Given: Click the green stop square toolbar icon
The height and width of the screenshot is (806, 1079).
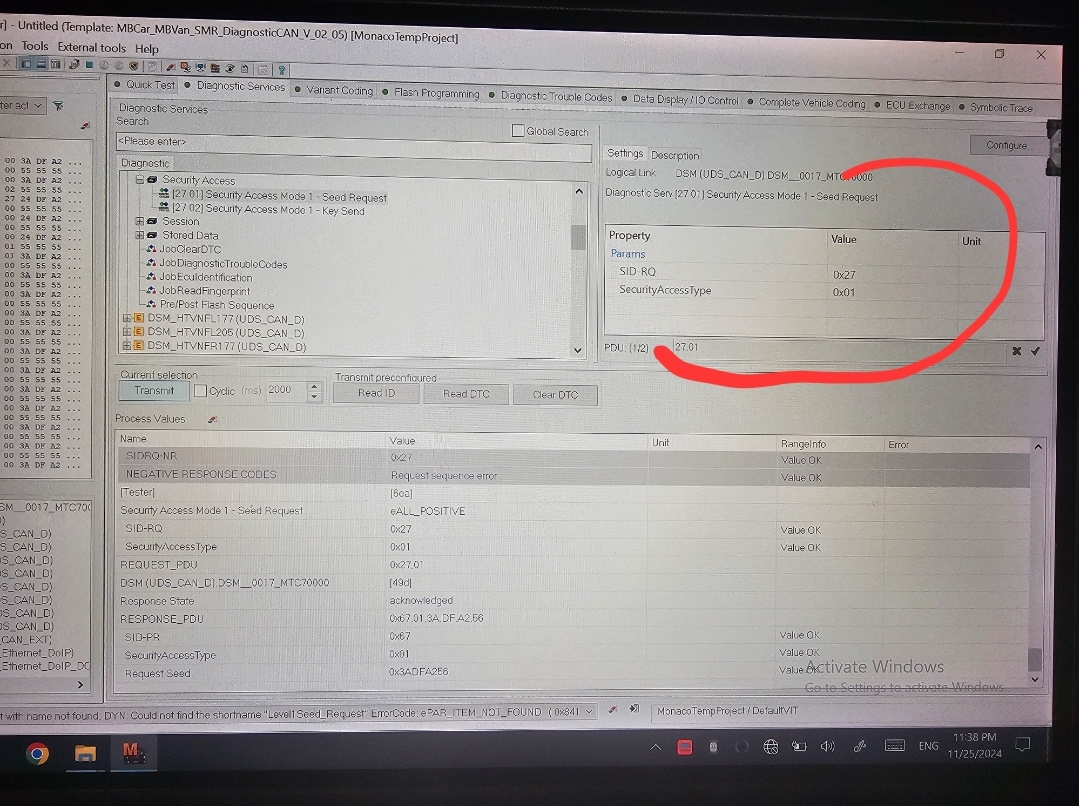Looking at the screenshot, I should tap(88, 66).
